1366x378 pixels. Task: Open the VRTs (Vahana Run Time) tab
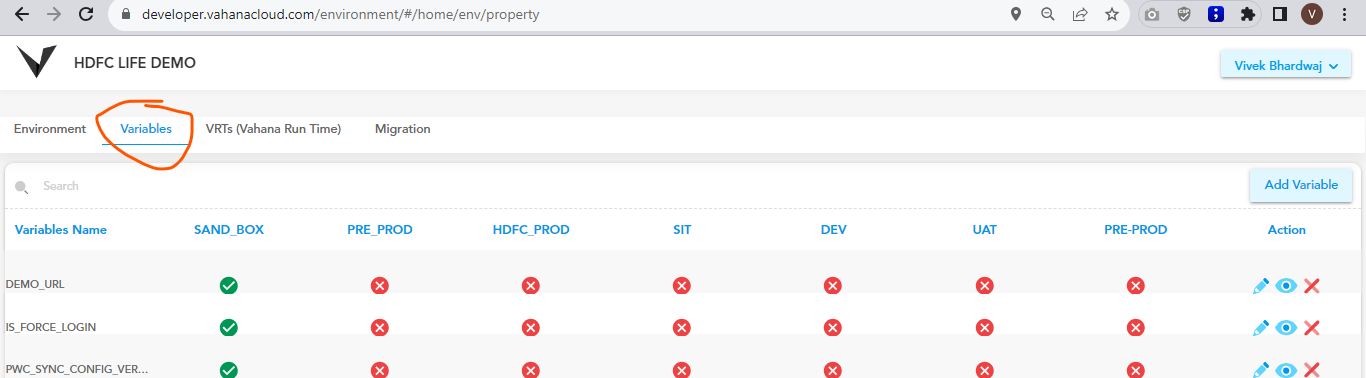[273, 129]
